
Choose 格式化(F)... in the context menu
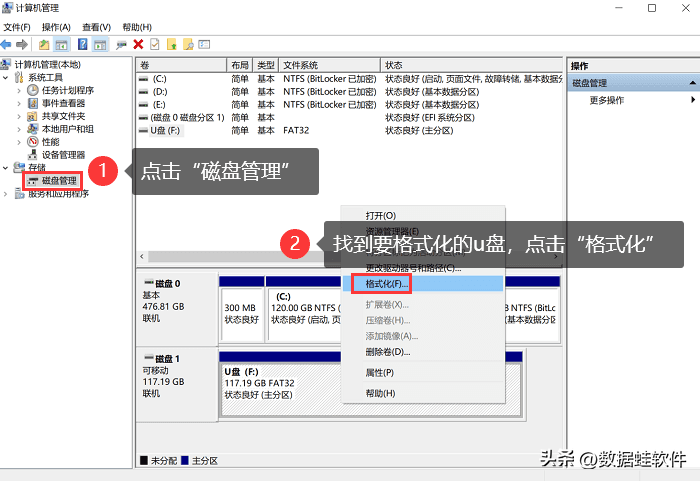(423, 284)
